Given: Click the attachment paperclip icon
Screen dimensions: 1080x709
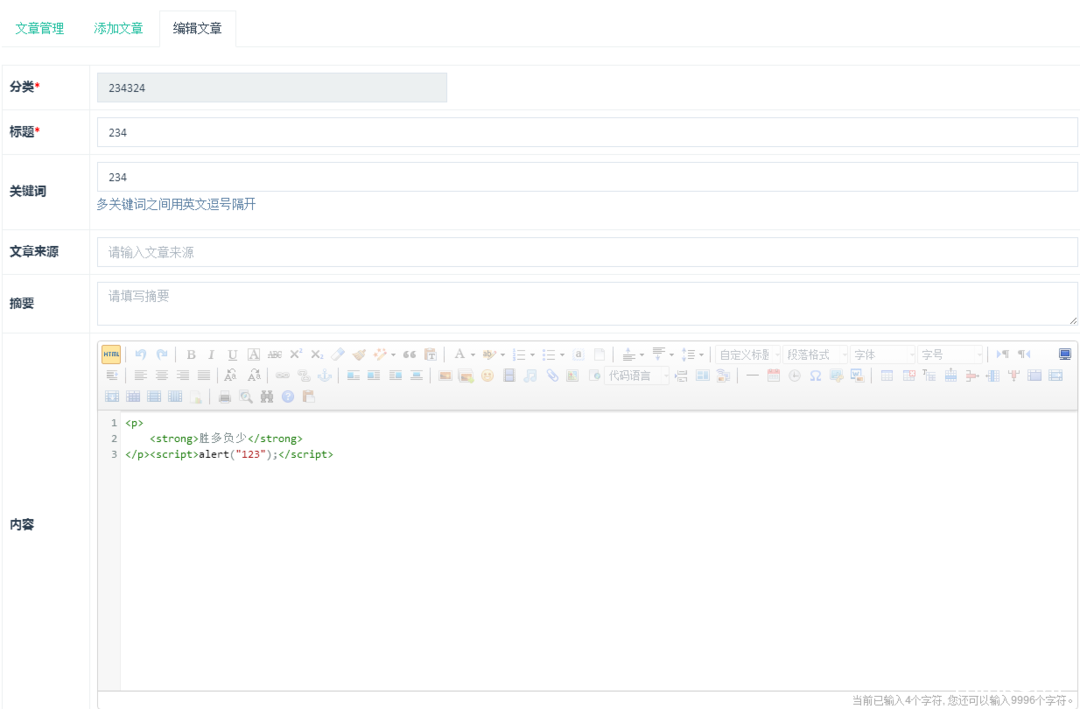Looking at the screenshot, I should tap(552, 376).
